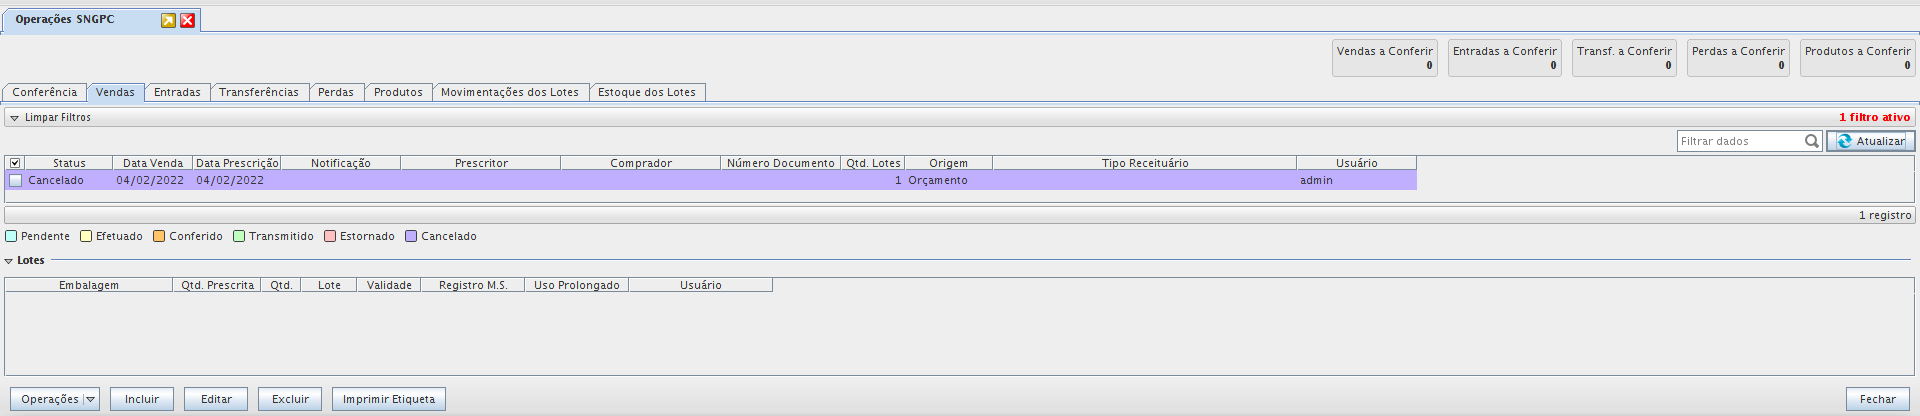This screenshot has width=1920, height=416.
Task: Click the refresh icon on Atualizar button
Action: pos(1844,141)
